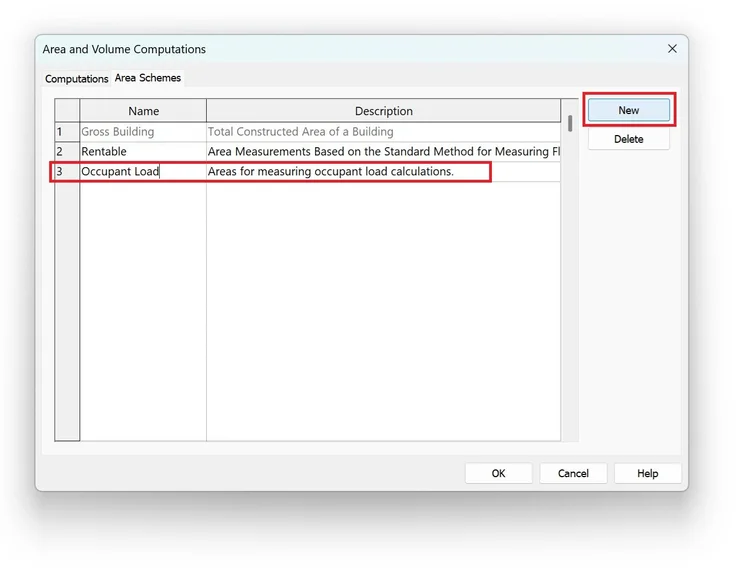This screenshot has height=584, width=750.
Task: Click 'Areas for measuring occupant load calculations.' cell
Action: click(x=383, y=171)
